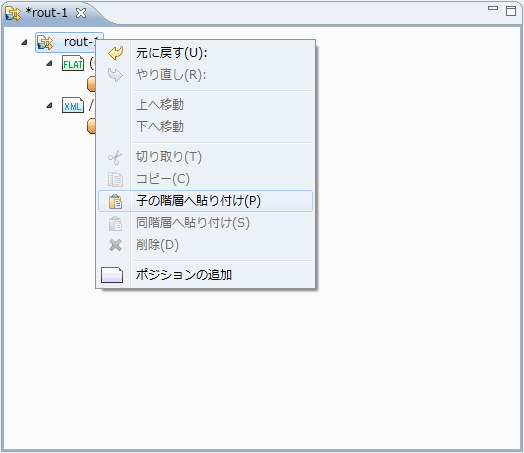This screenshot has width=524, height=453.
Task: Select コピー(C) copy entry
Action: point(206,179)
